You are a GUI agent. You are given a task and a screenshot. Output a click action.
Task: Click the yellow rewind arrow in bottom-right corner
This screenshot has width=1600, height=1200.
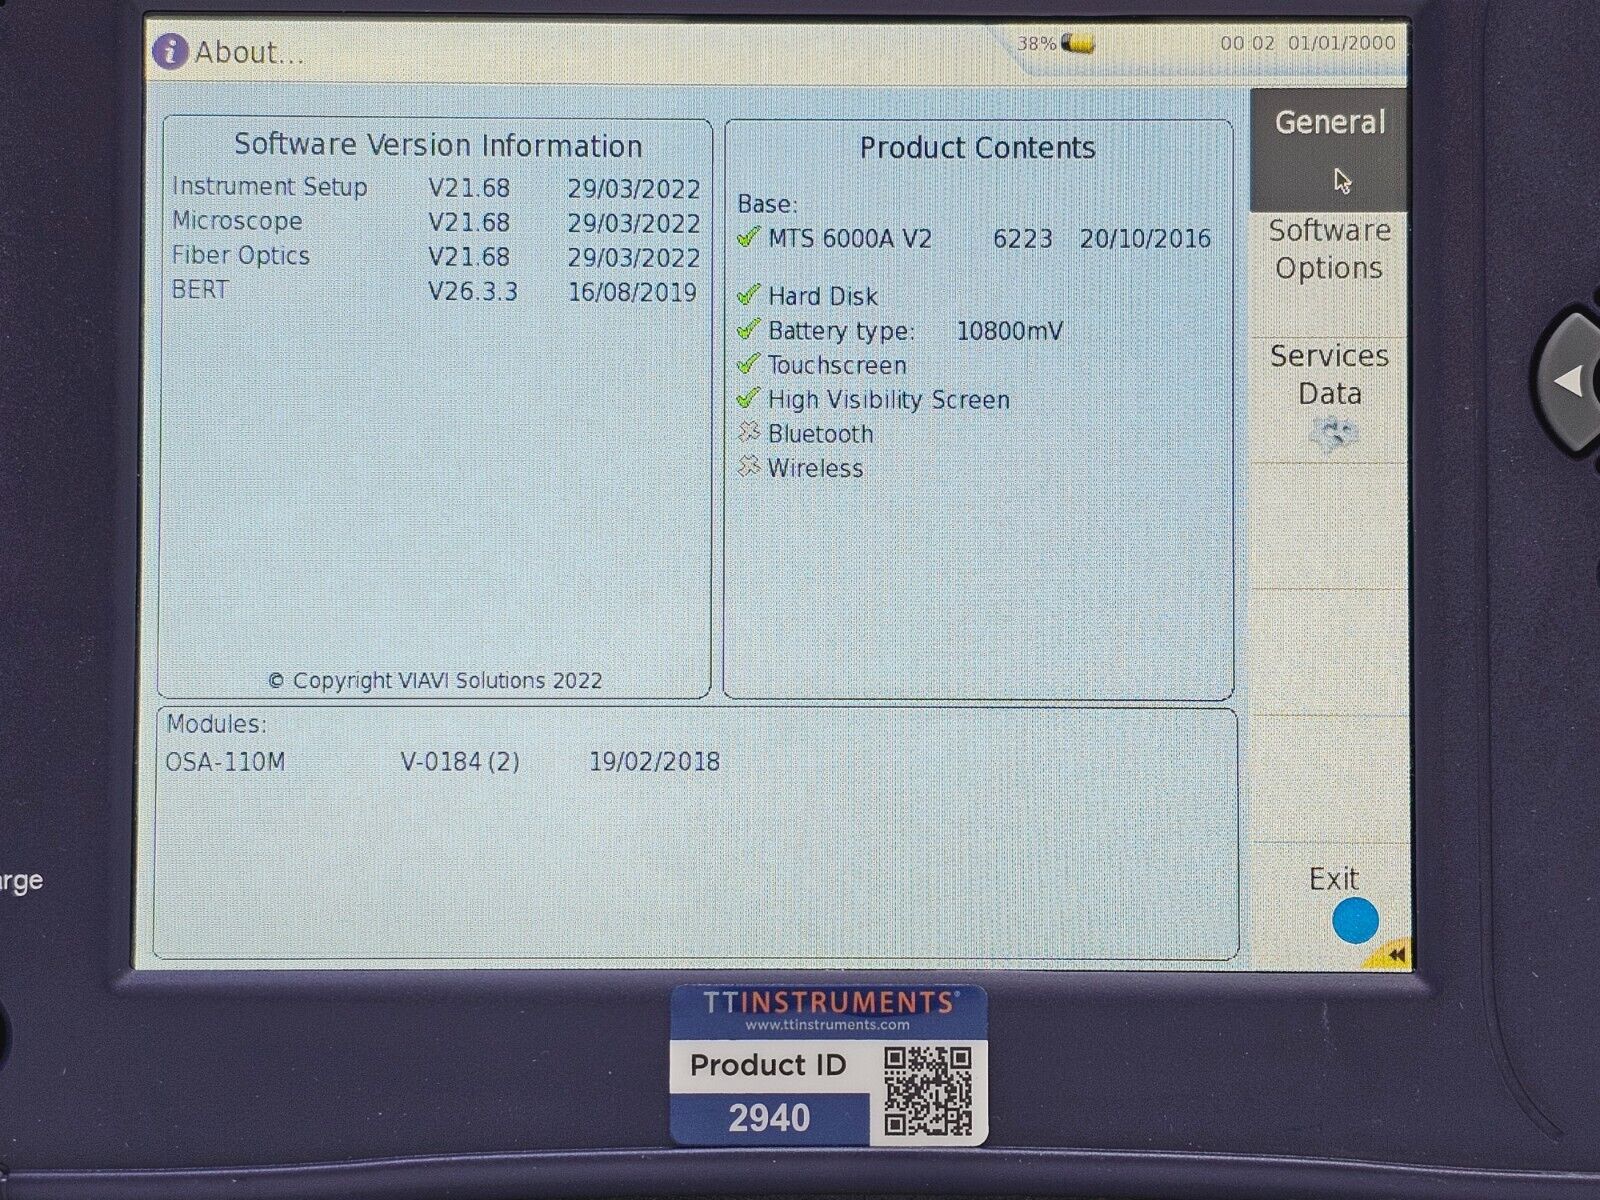(1392, 955)
